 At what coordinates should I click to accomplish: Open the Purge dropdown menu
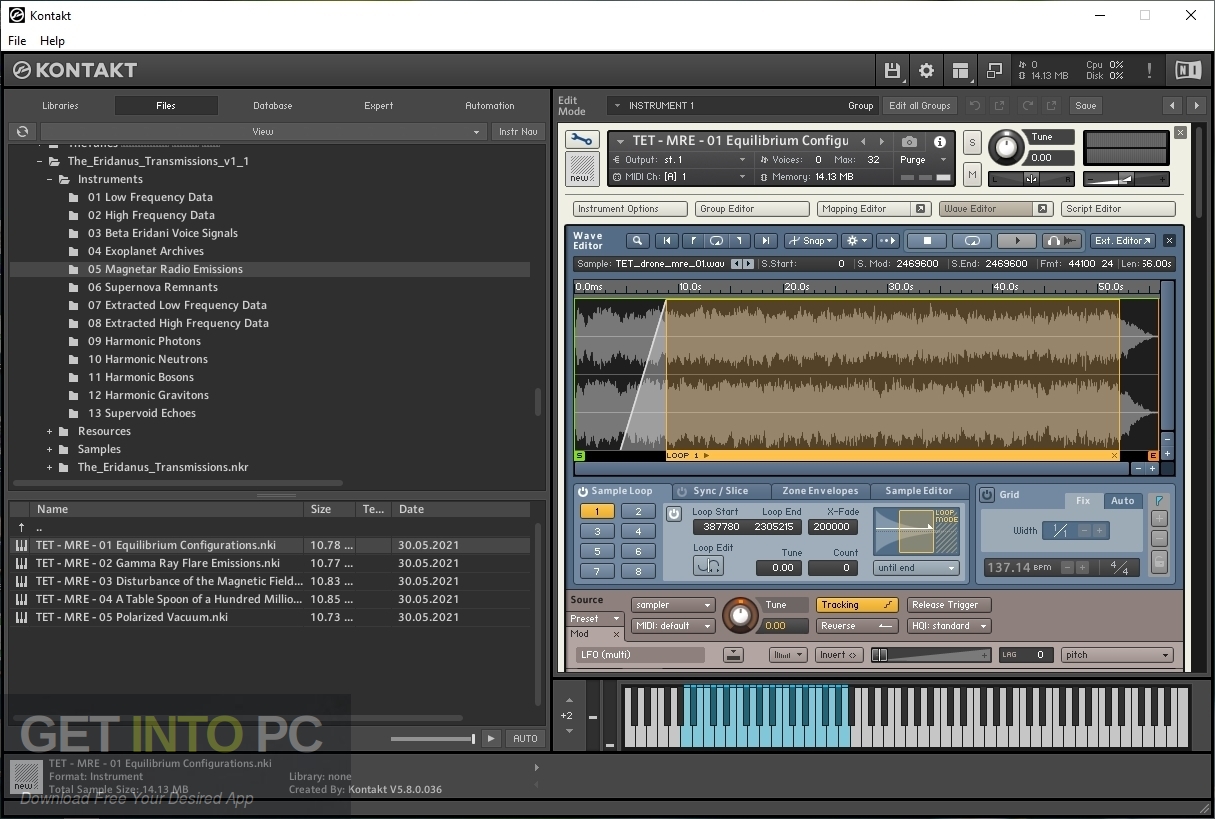click(x=923, y=160)
